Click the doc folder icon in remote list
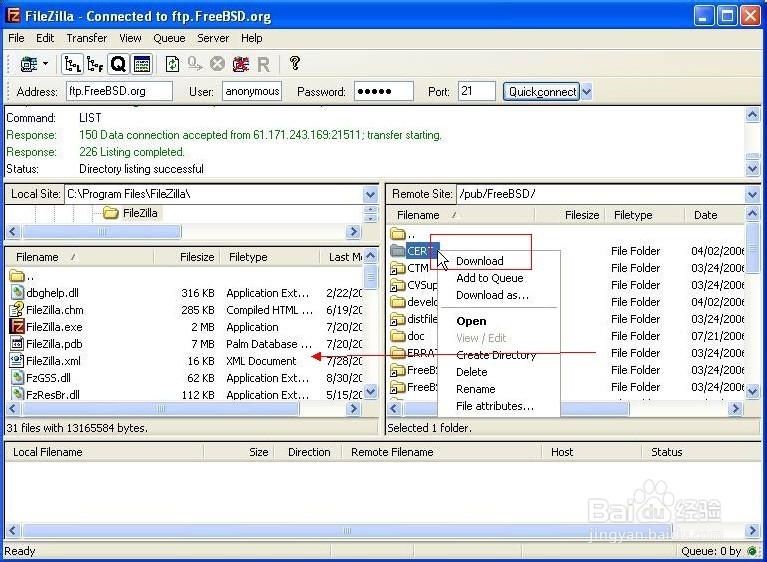The image size is (767, 562). (x=398, y=336)
